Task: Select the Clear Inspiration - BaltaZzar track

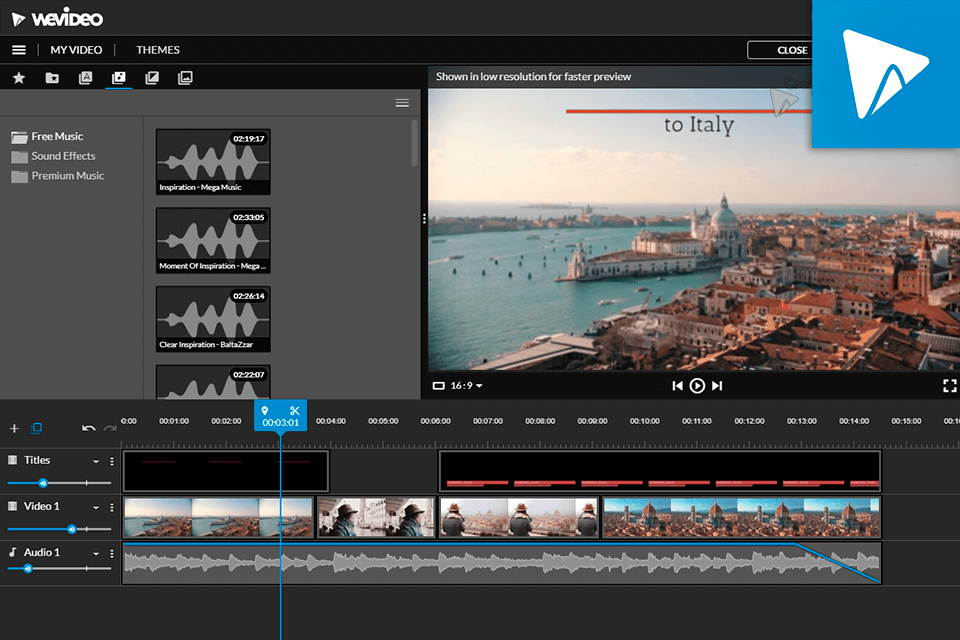Action: (x=213, y=318)
